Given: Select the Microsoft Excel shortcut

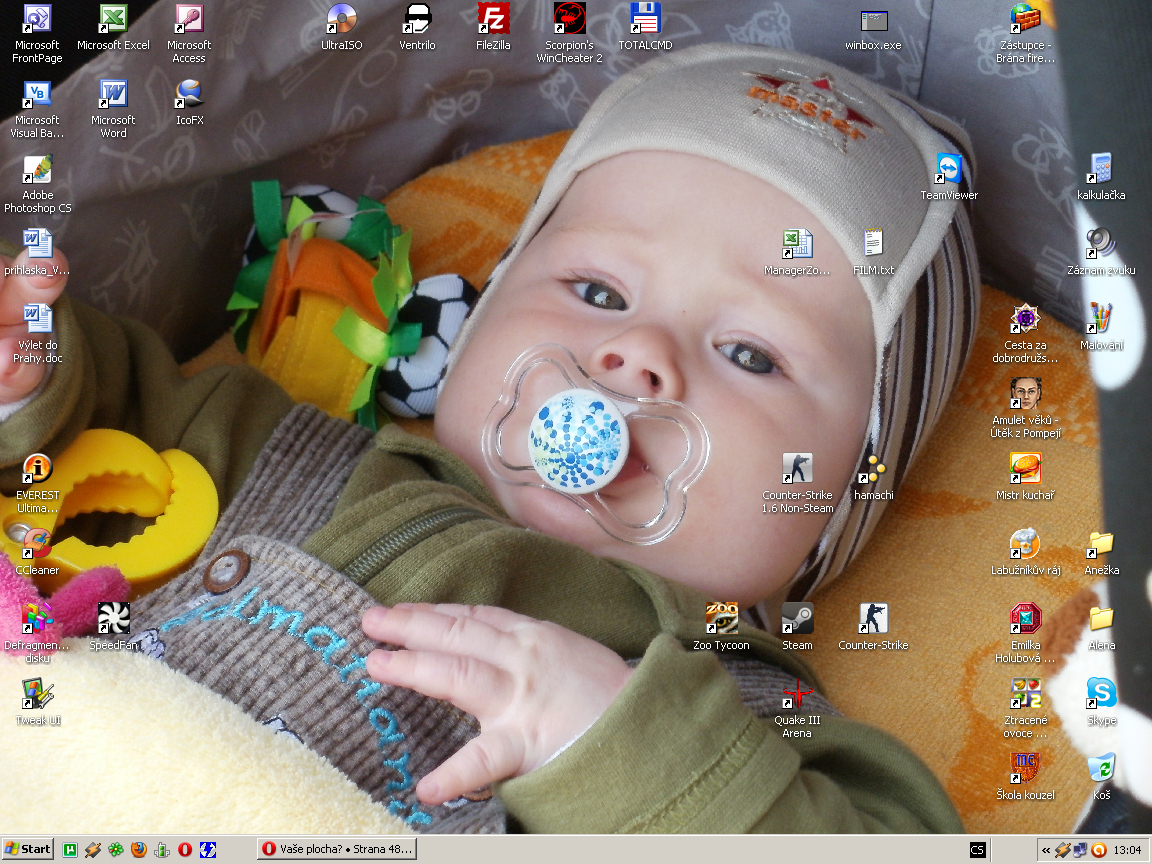Looking at the screenshot, I should click(x=113, y=19).
